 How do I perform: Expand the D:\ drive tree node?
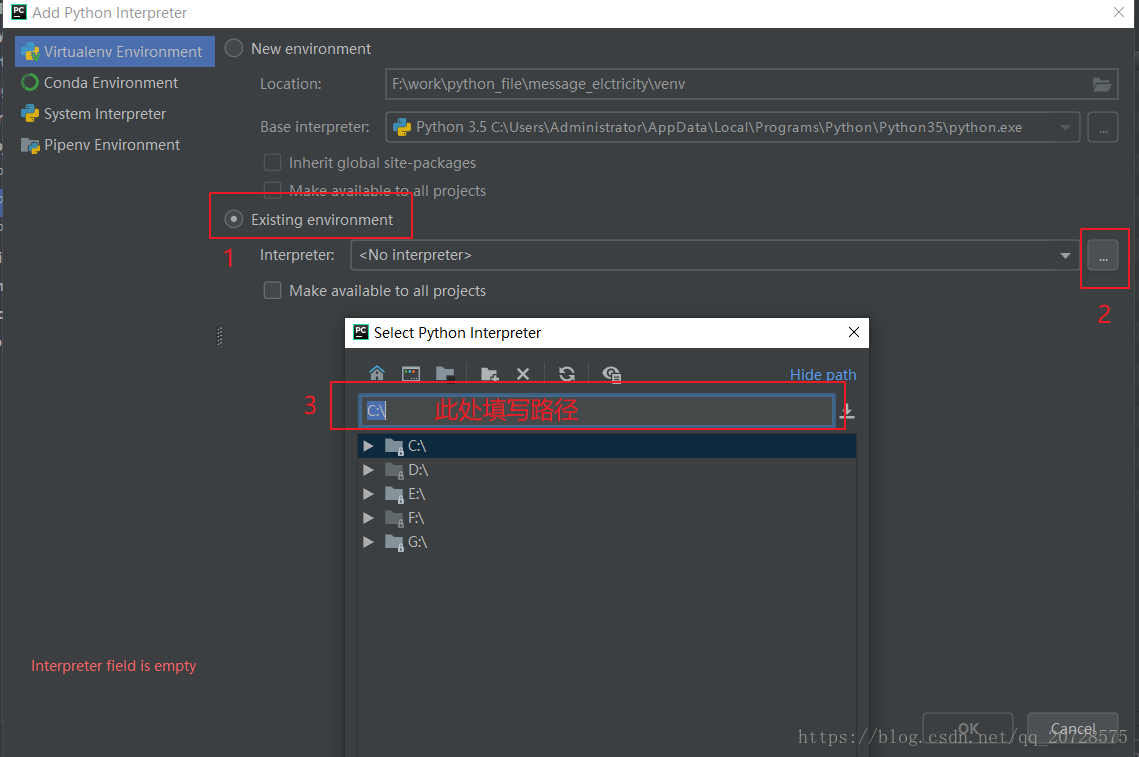tap(368, 470)
